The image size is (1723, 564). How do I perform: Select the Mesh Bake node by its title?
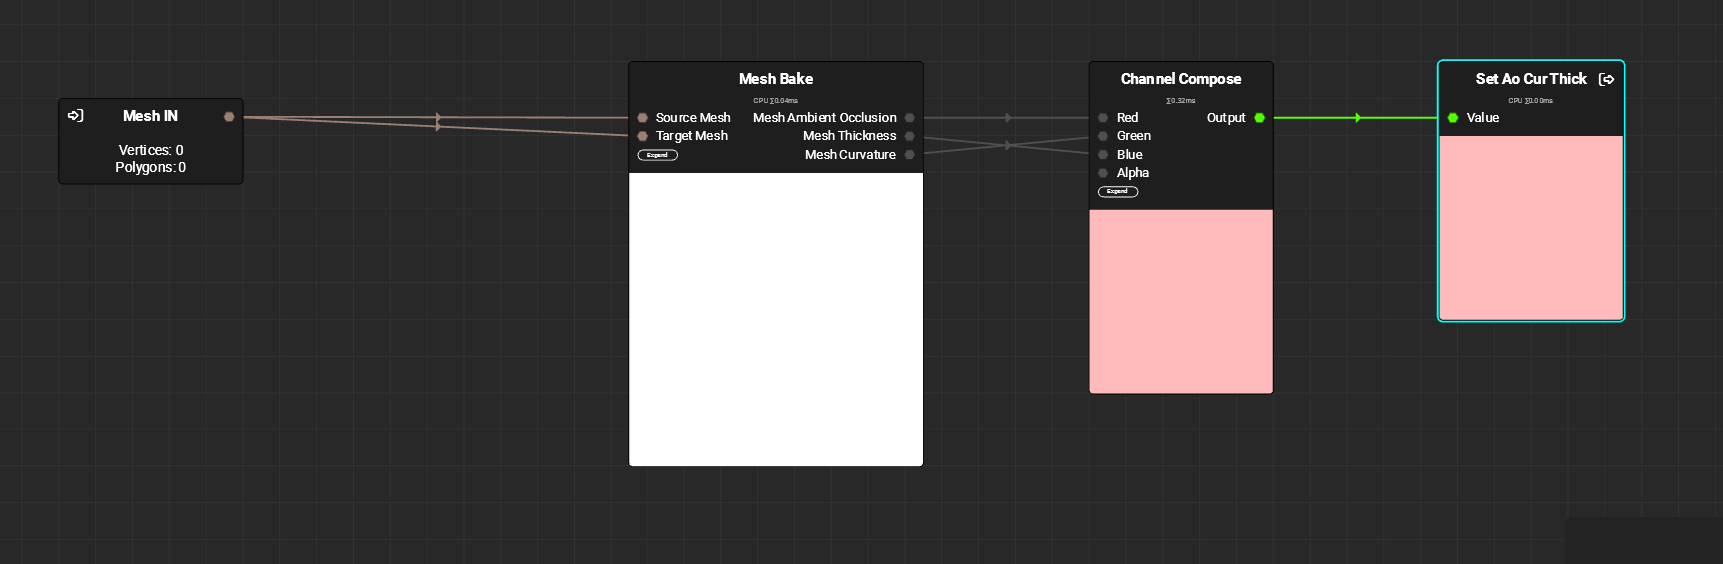[775, 79]
